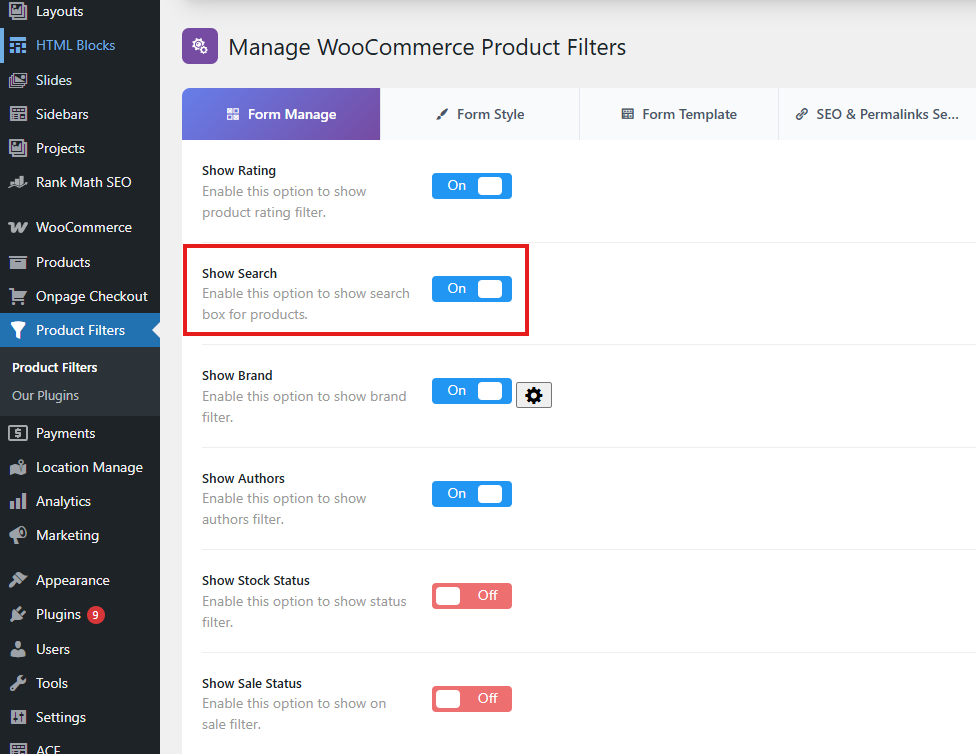
Task: Open the Rank Math SEO label
Action: pyautogui.click(x=83, y=182)
